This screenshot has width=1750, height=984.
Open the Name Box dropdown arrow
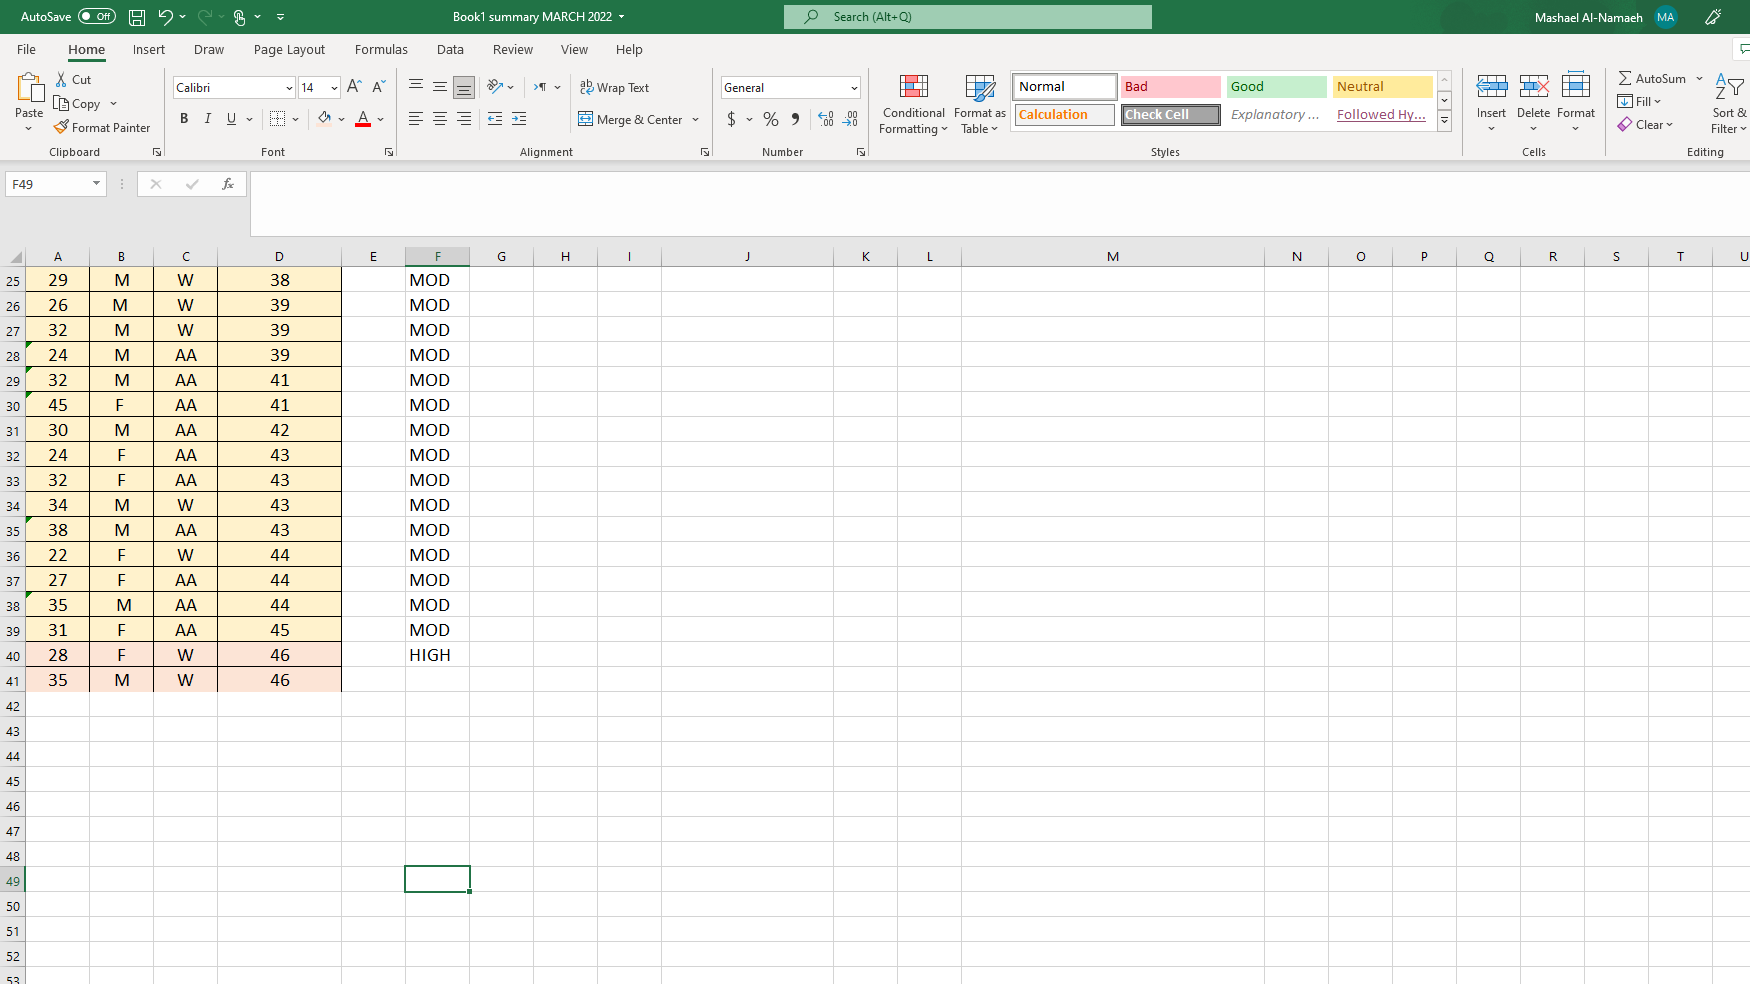point(96,184)
